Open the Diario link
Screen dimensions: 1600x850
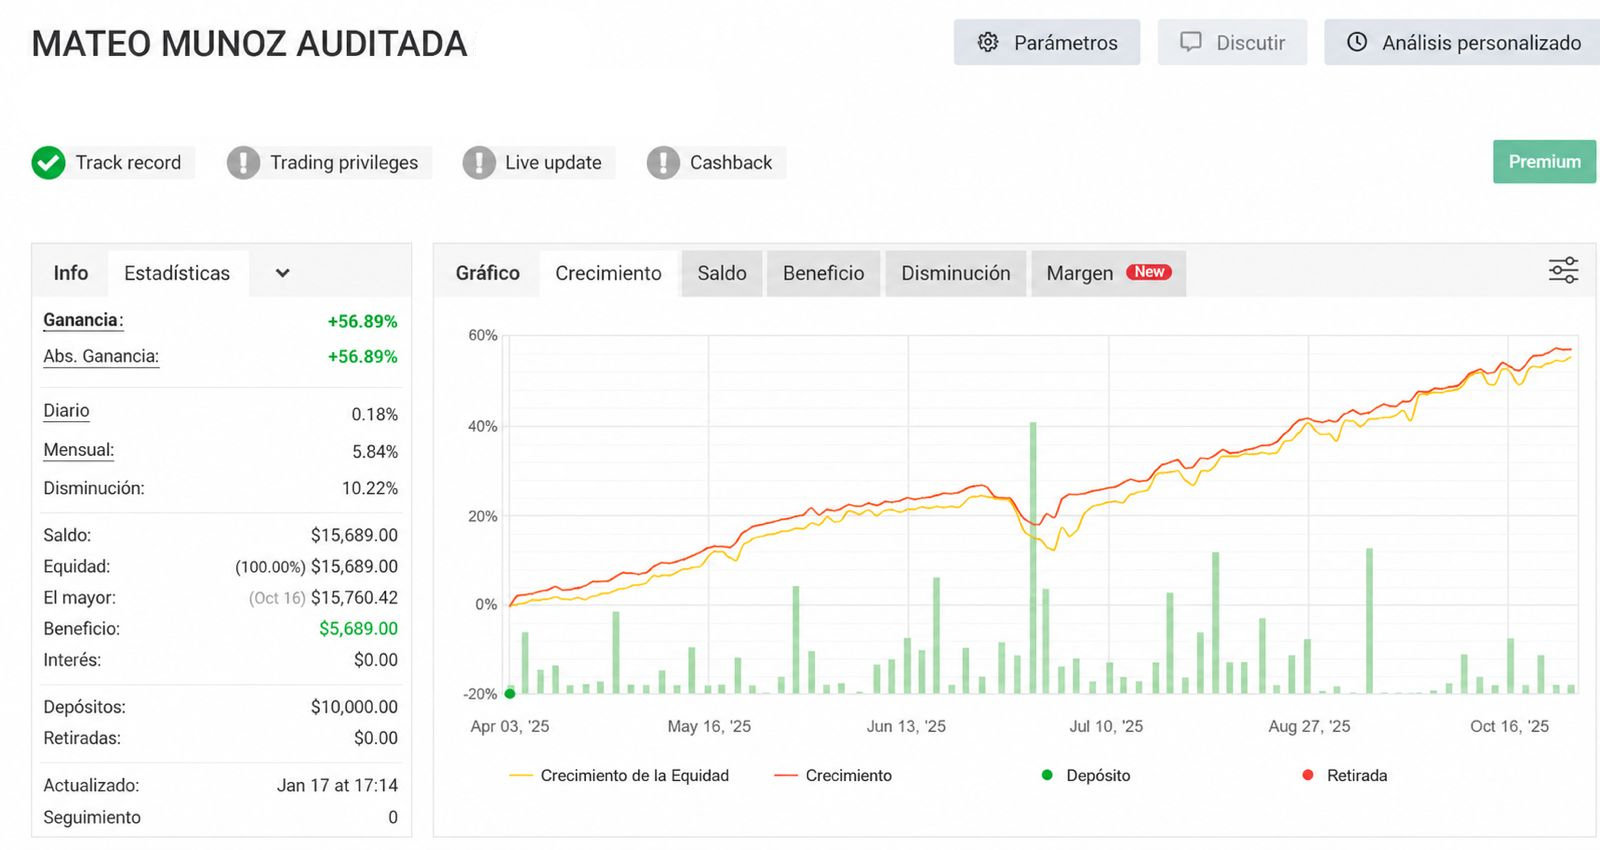click(66, 411)
